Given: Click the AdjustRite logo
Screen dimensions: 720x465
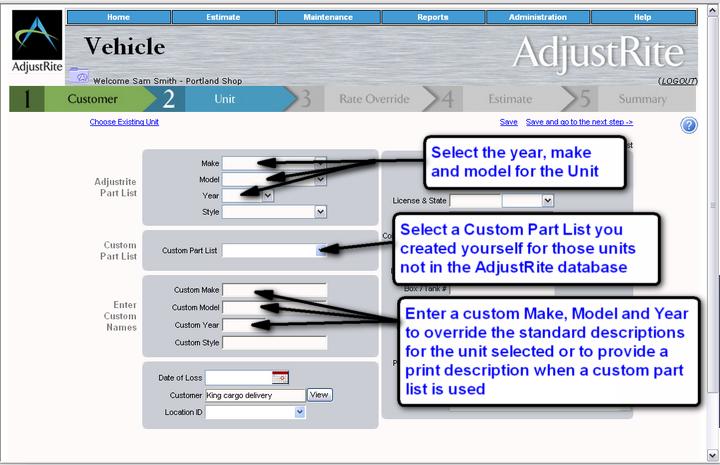Looking at the screenshot, I should tap(37, 42).
